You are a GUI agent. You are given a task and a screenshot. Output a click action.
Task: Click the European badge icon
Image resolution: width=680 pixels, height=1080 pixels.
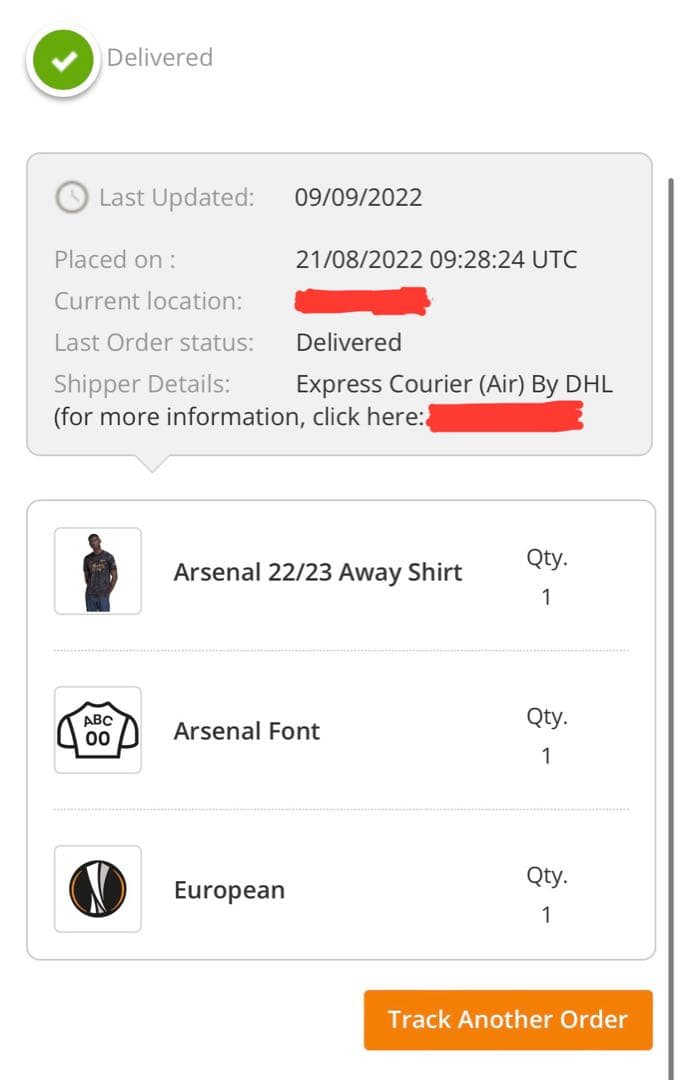[98, 889]
